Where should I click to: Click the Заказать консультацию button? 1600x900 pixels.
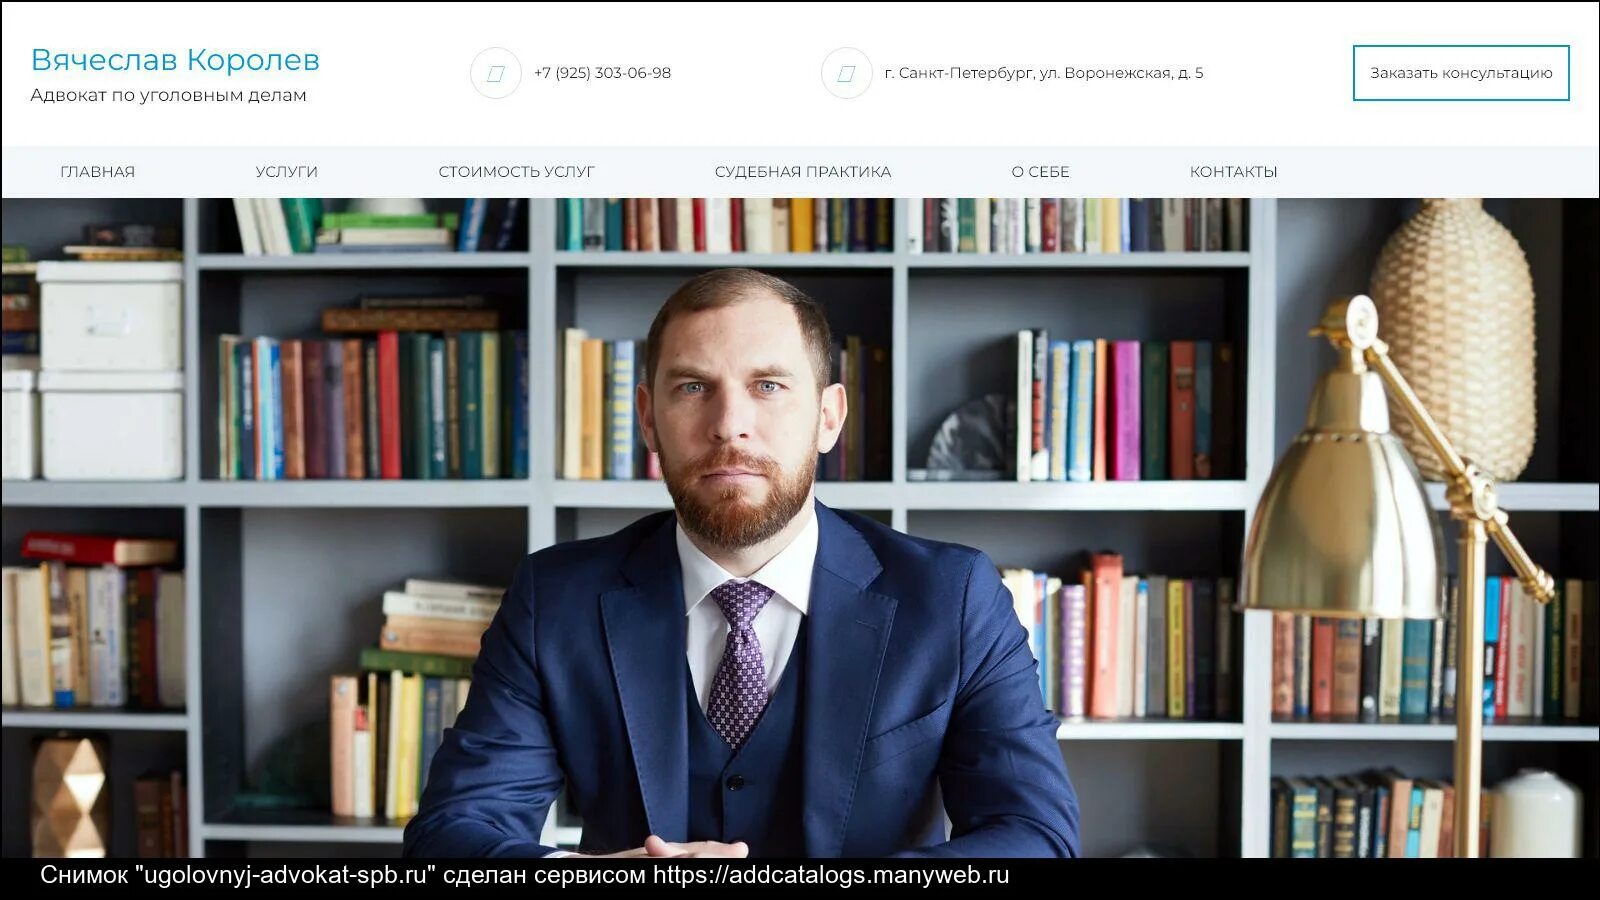pos(1461,73)
